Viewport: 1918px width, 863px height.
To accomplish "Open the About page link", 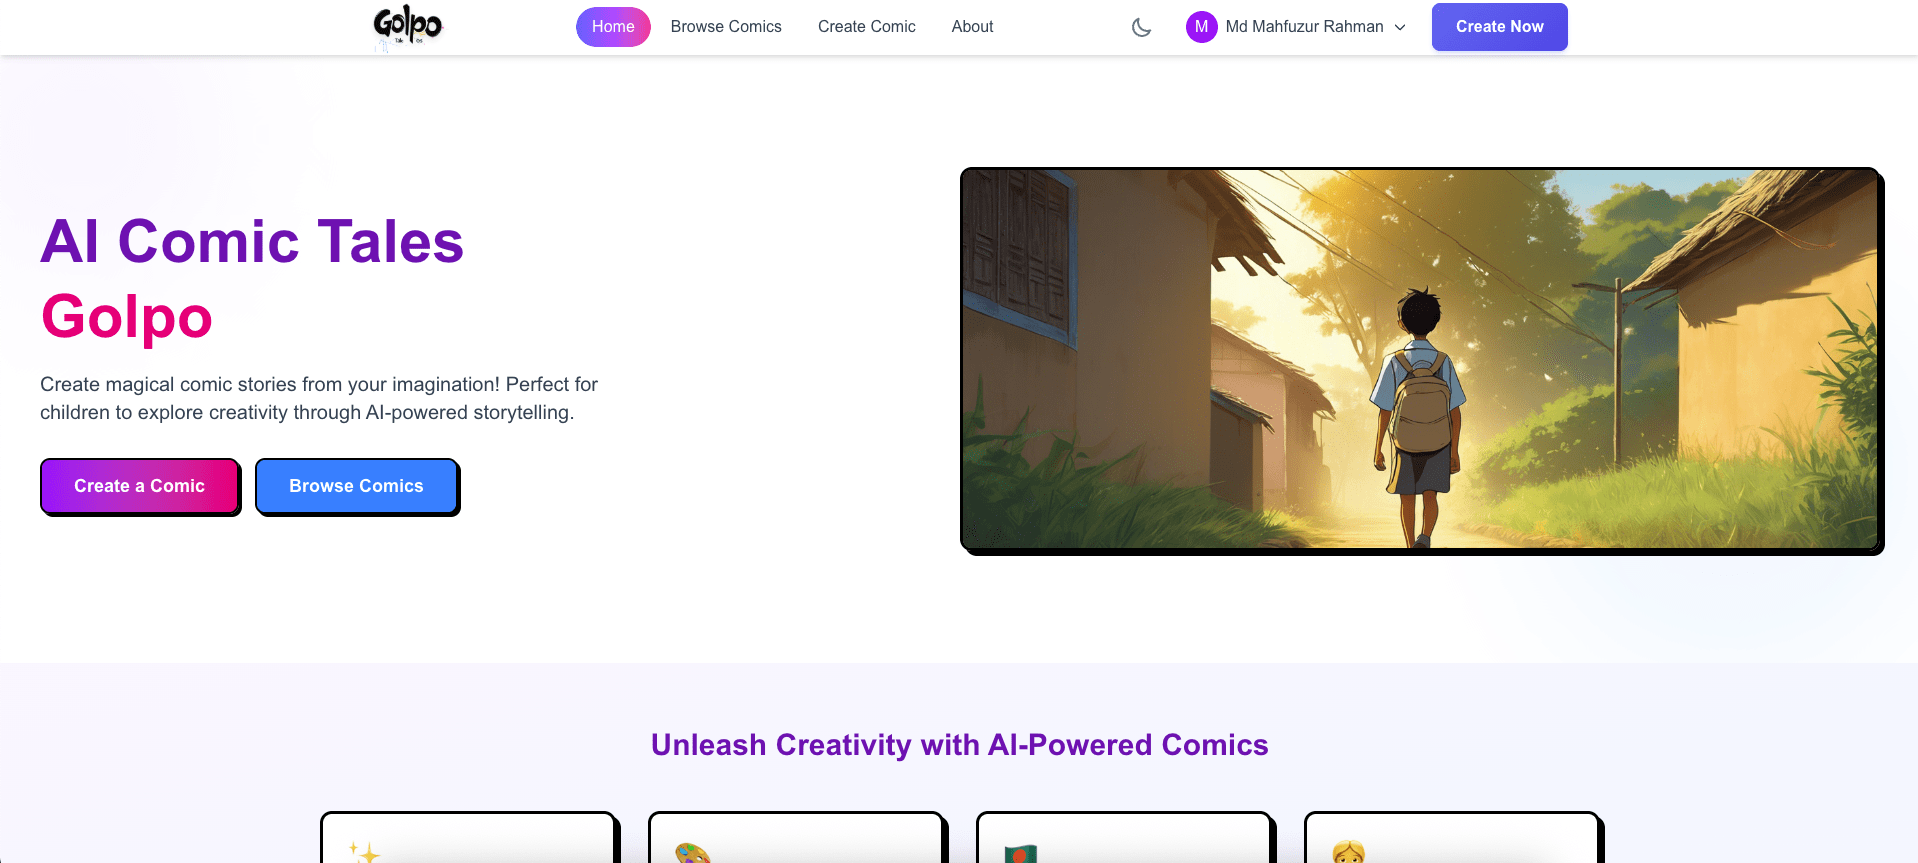I will click(x=972, y=27).
